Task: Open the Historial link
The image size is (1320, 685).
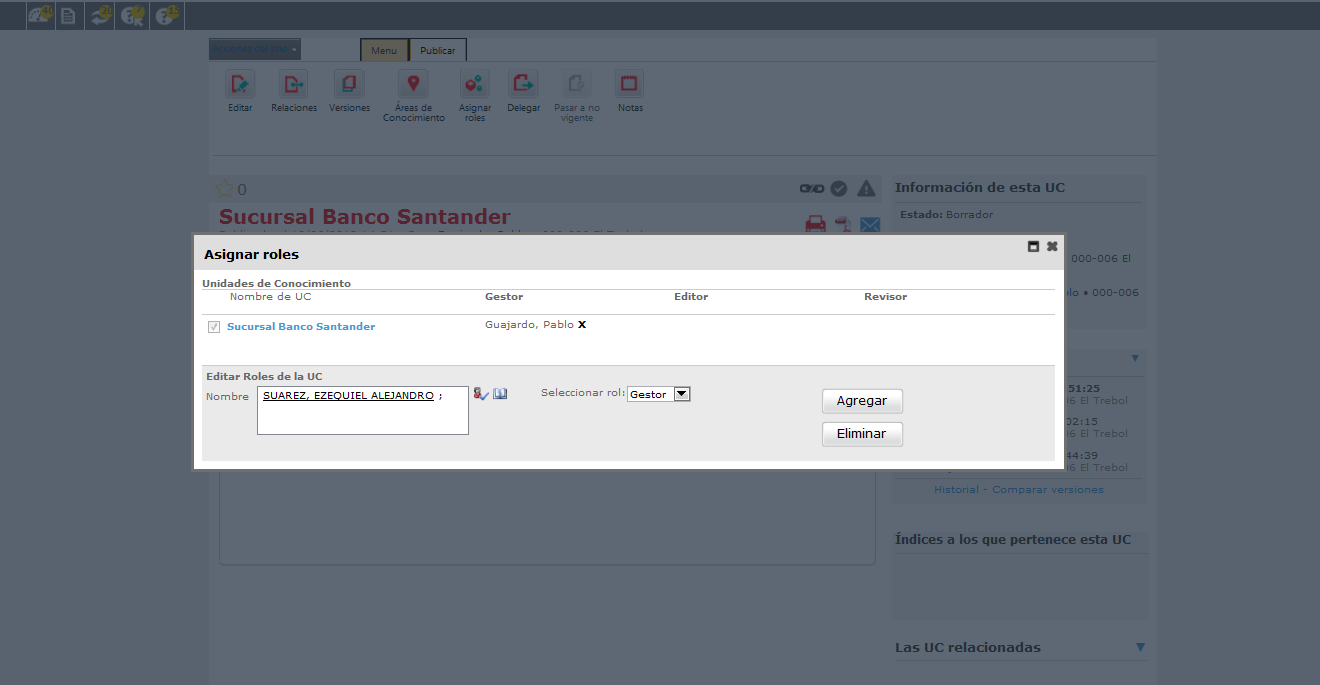Action: (x=956, y=490)
